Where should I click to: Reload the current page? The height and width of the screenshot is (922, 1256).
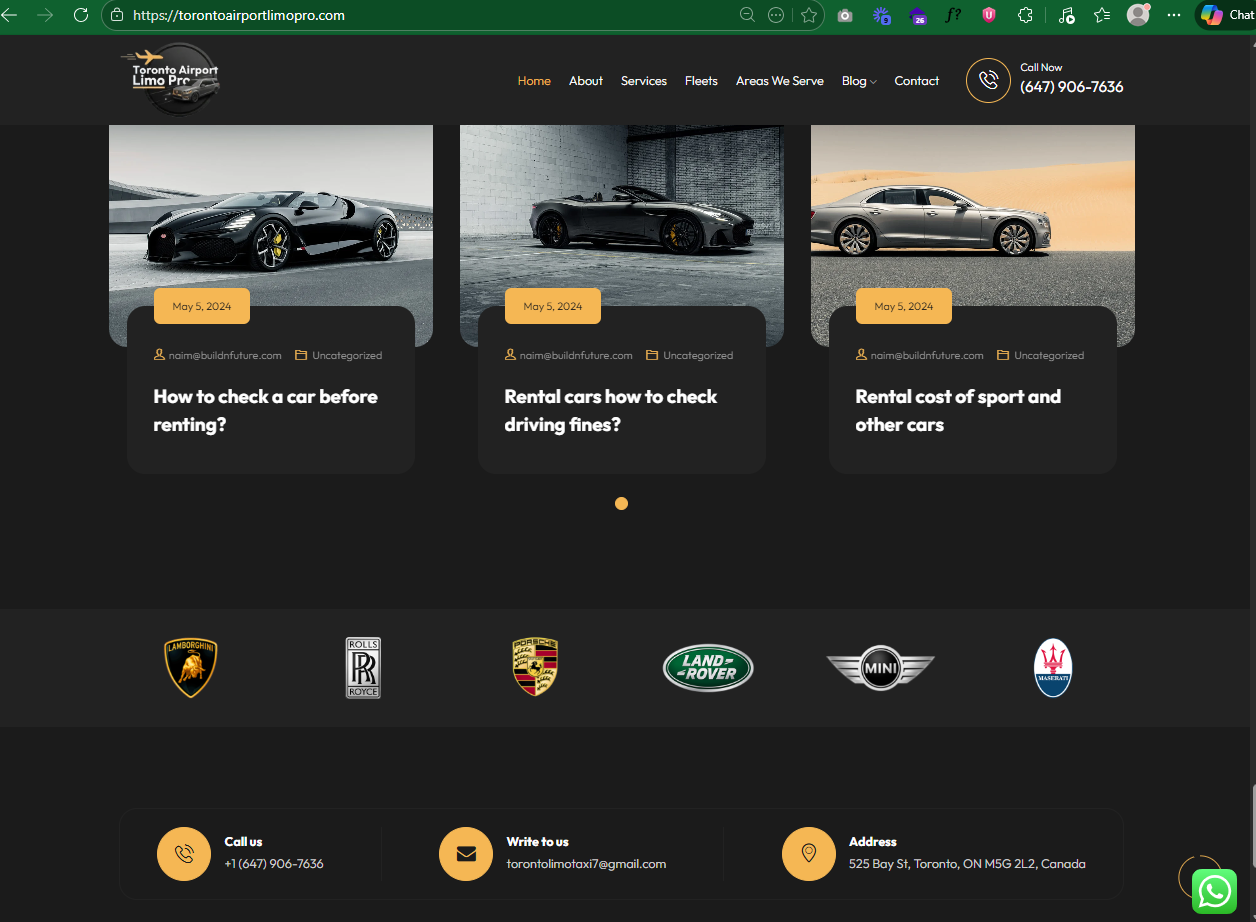pos(81,15)
